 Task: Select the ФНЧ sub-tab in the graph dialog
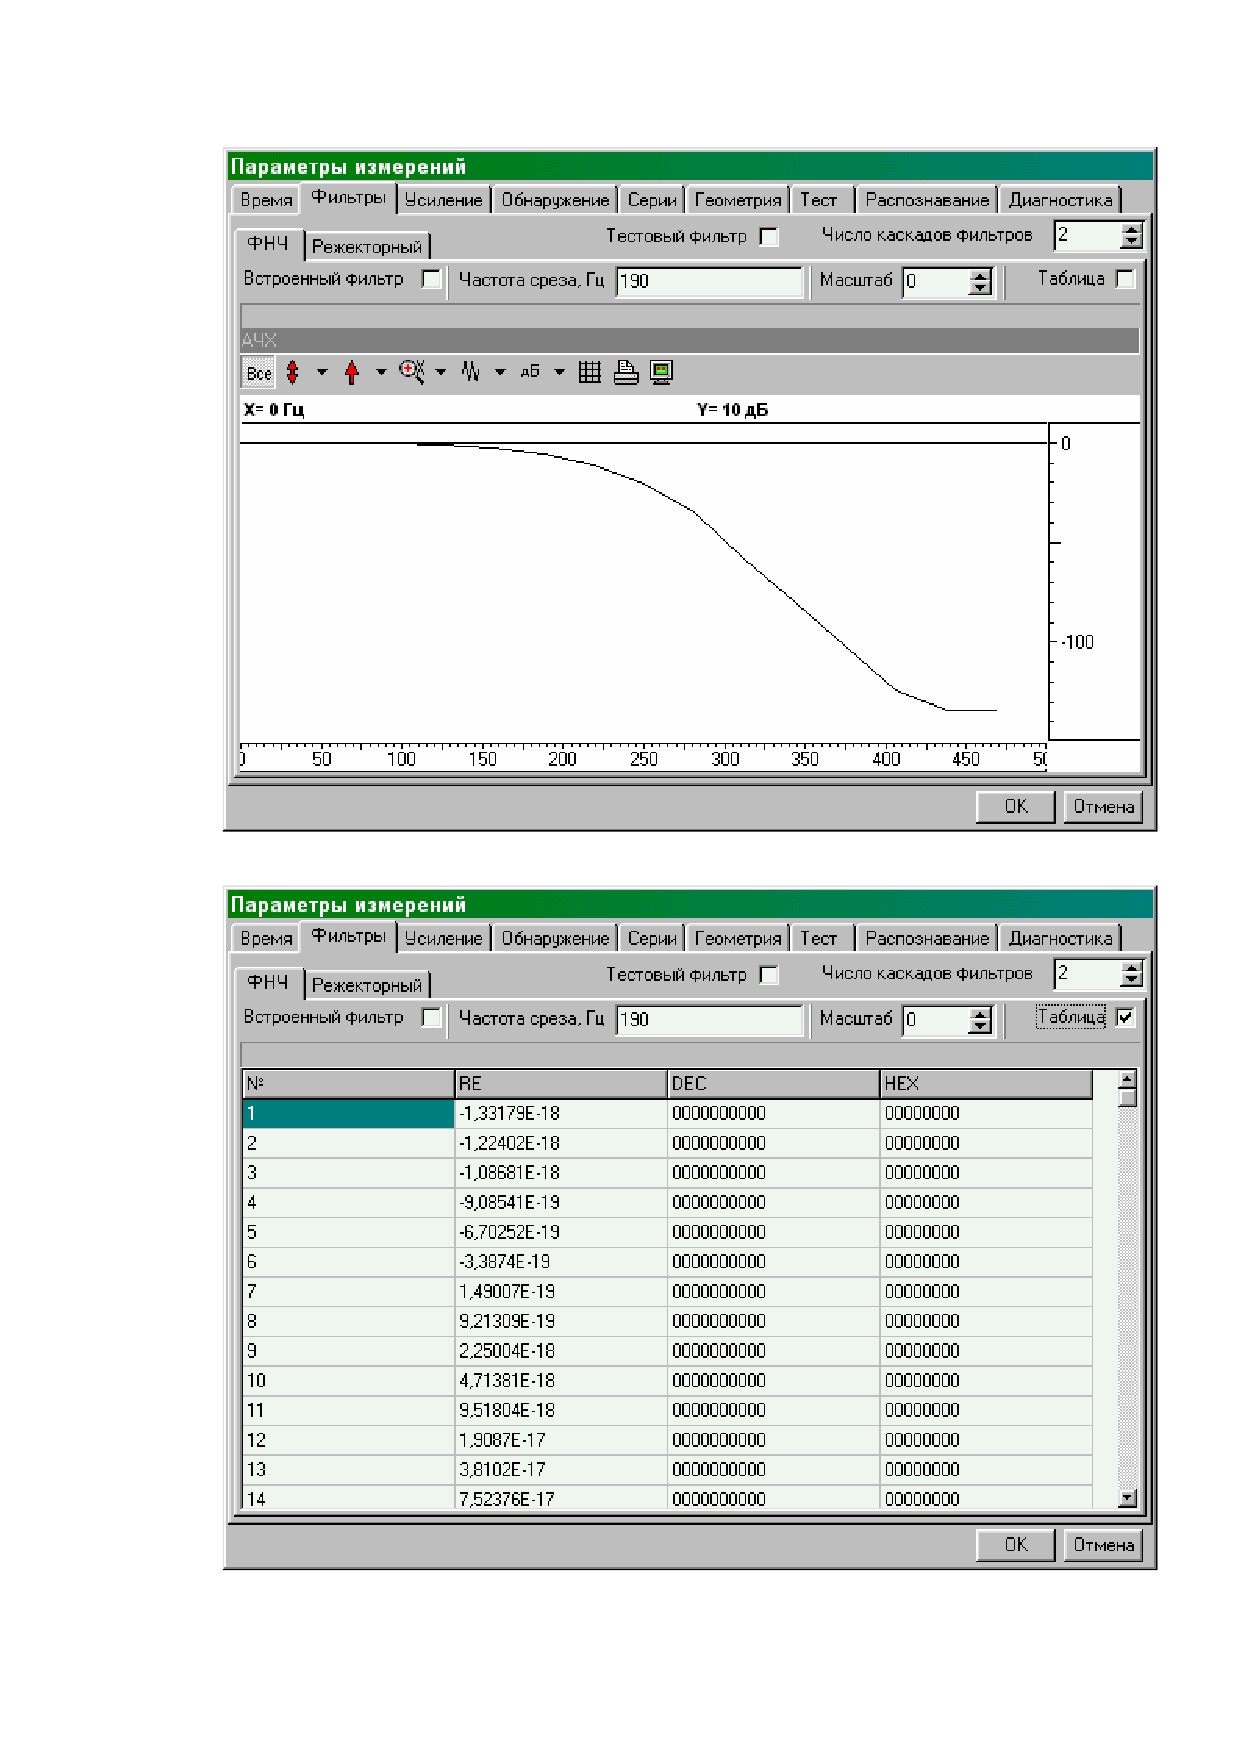[x=268, y=244]
